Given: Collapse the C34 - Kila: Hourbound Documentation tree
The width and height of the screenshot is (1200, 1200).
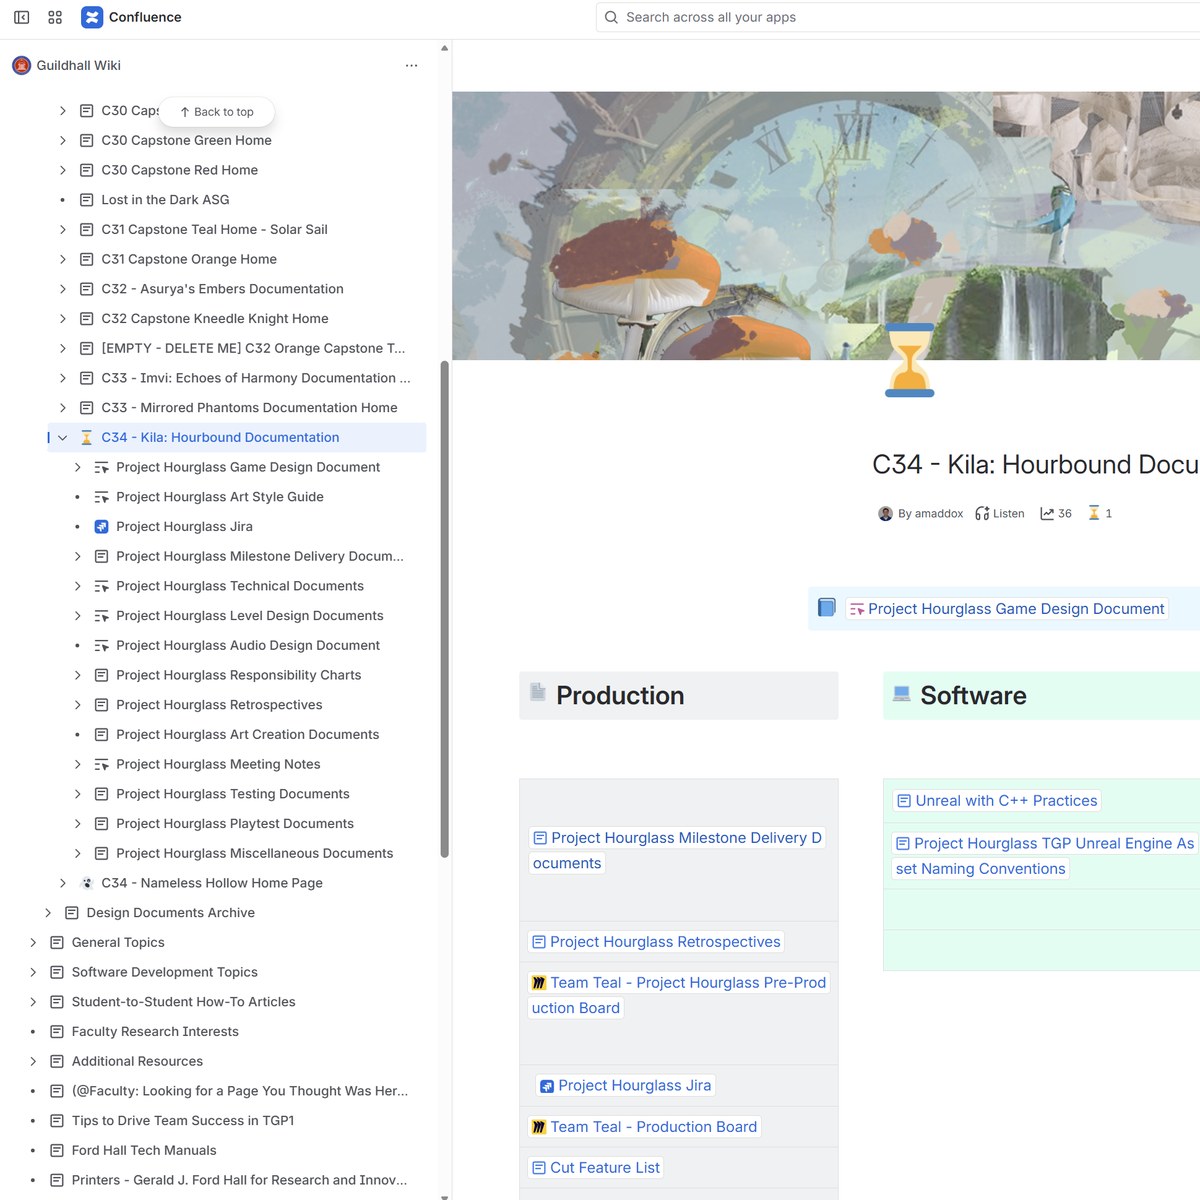Looking at the screenshot, I should [x=62, y=438].
